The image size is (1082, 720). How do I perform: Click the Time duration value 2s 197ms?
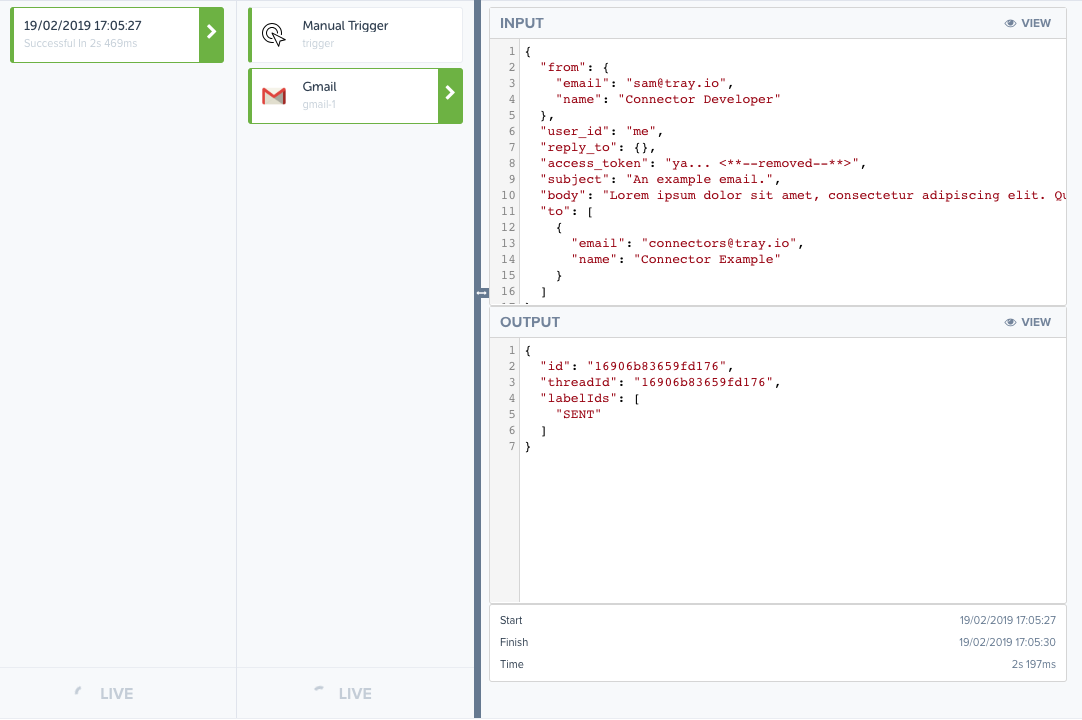coord(1033,664)
